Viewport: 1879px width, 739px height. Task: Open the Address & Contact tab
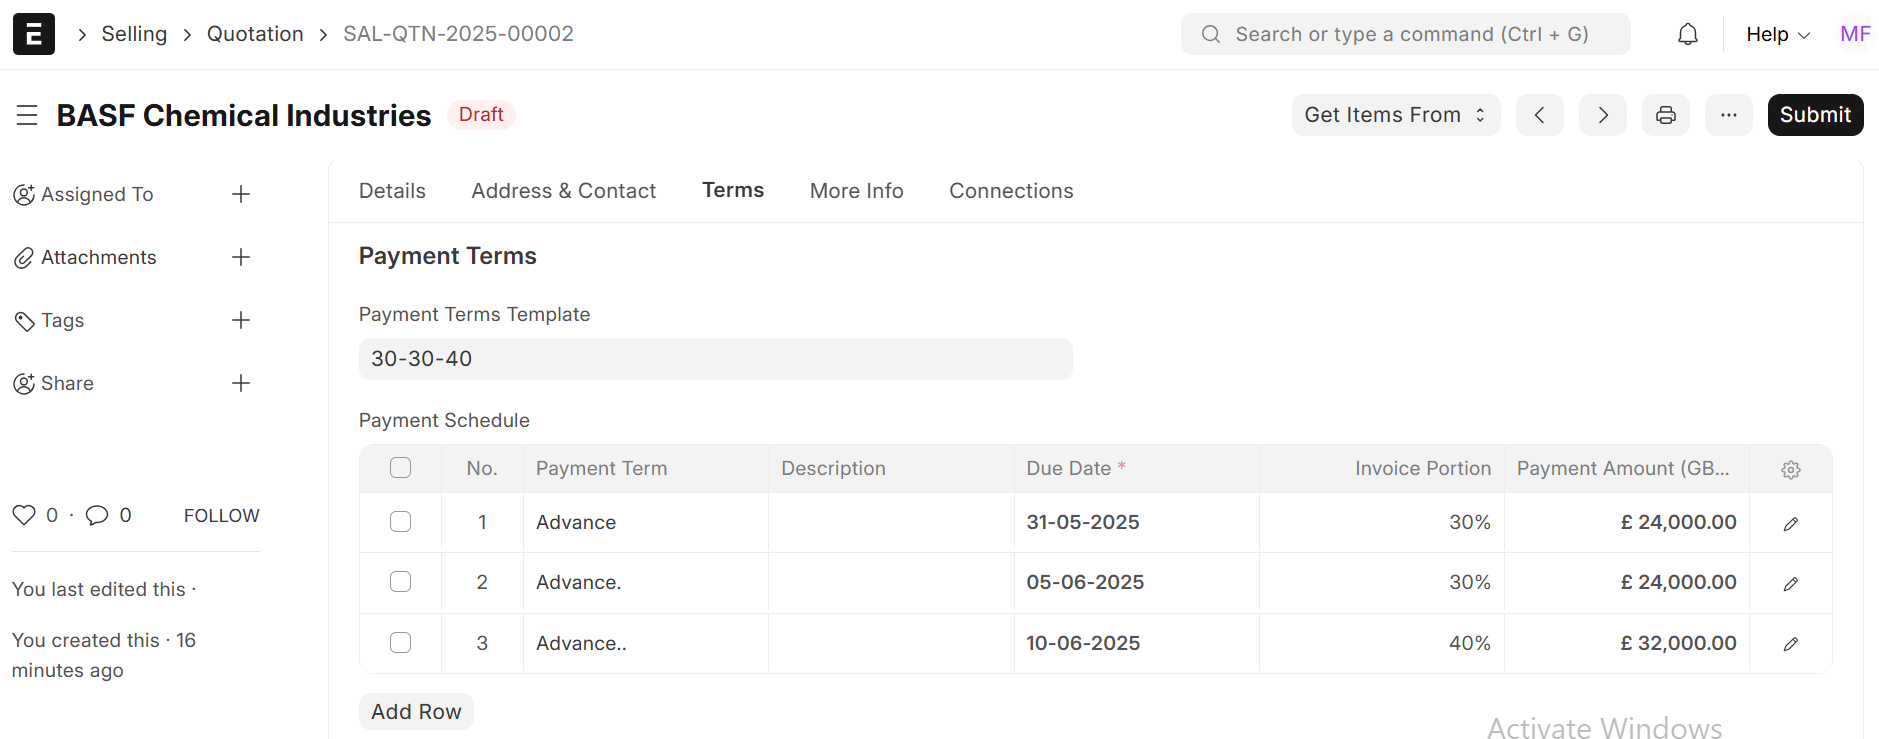pyautogui.click(x=563, y=191)
